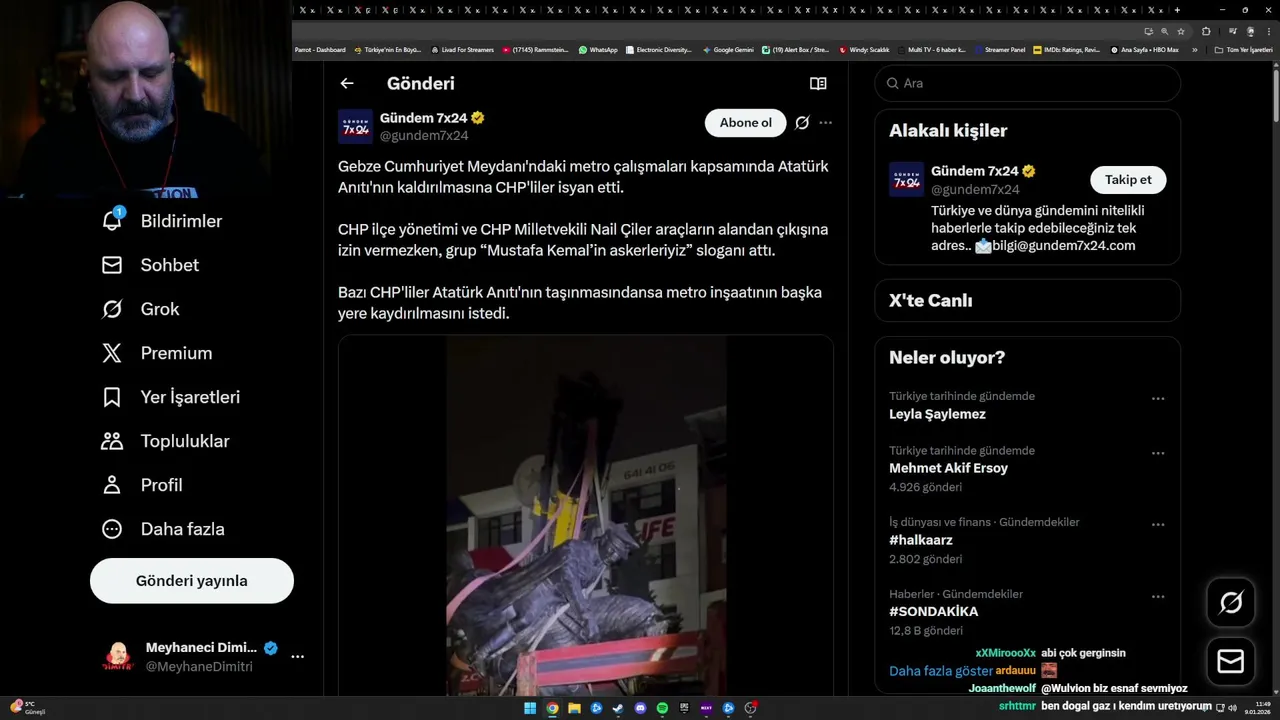Open options for Leyla Şaylemez trend
The width and height of the screenshot is (1280, 720).
point(1158,399)
